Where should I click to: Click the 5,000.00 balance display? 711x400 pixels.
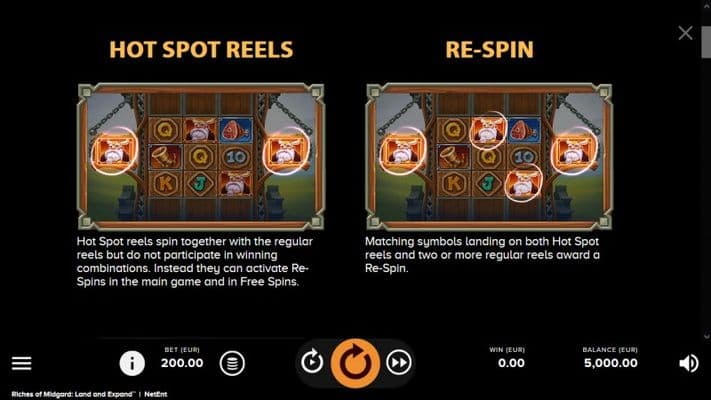point(610,363)
